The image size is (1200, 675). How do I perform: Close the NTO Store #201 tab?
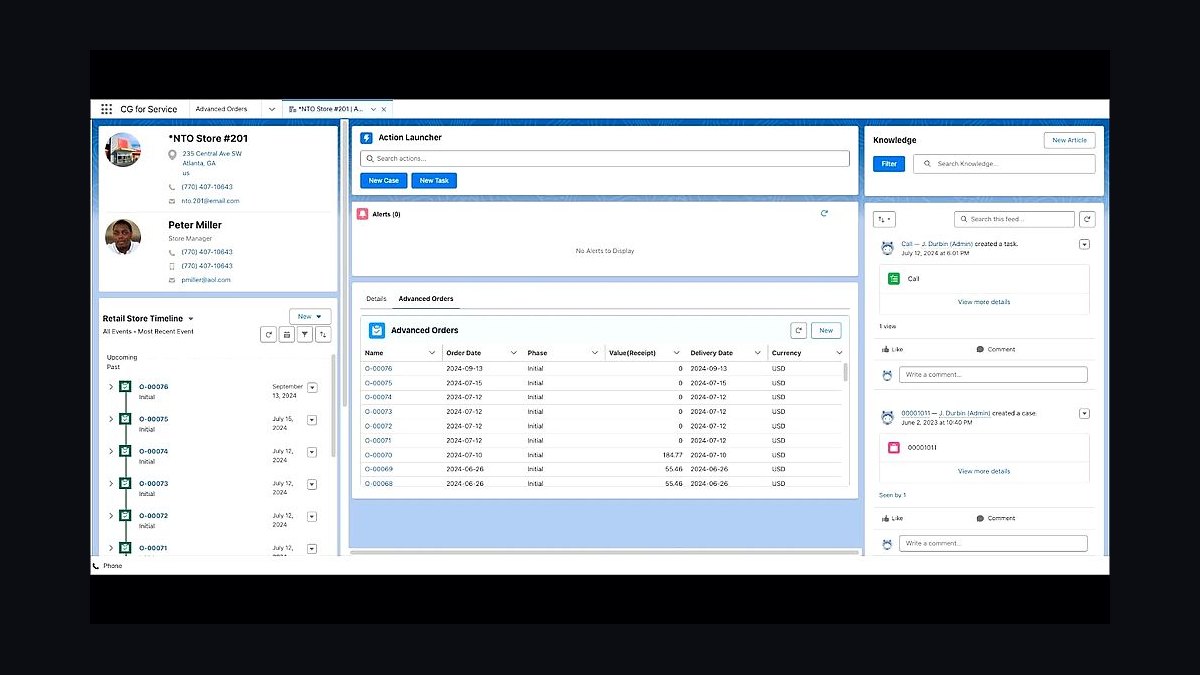[x=384, y=109]
